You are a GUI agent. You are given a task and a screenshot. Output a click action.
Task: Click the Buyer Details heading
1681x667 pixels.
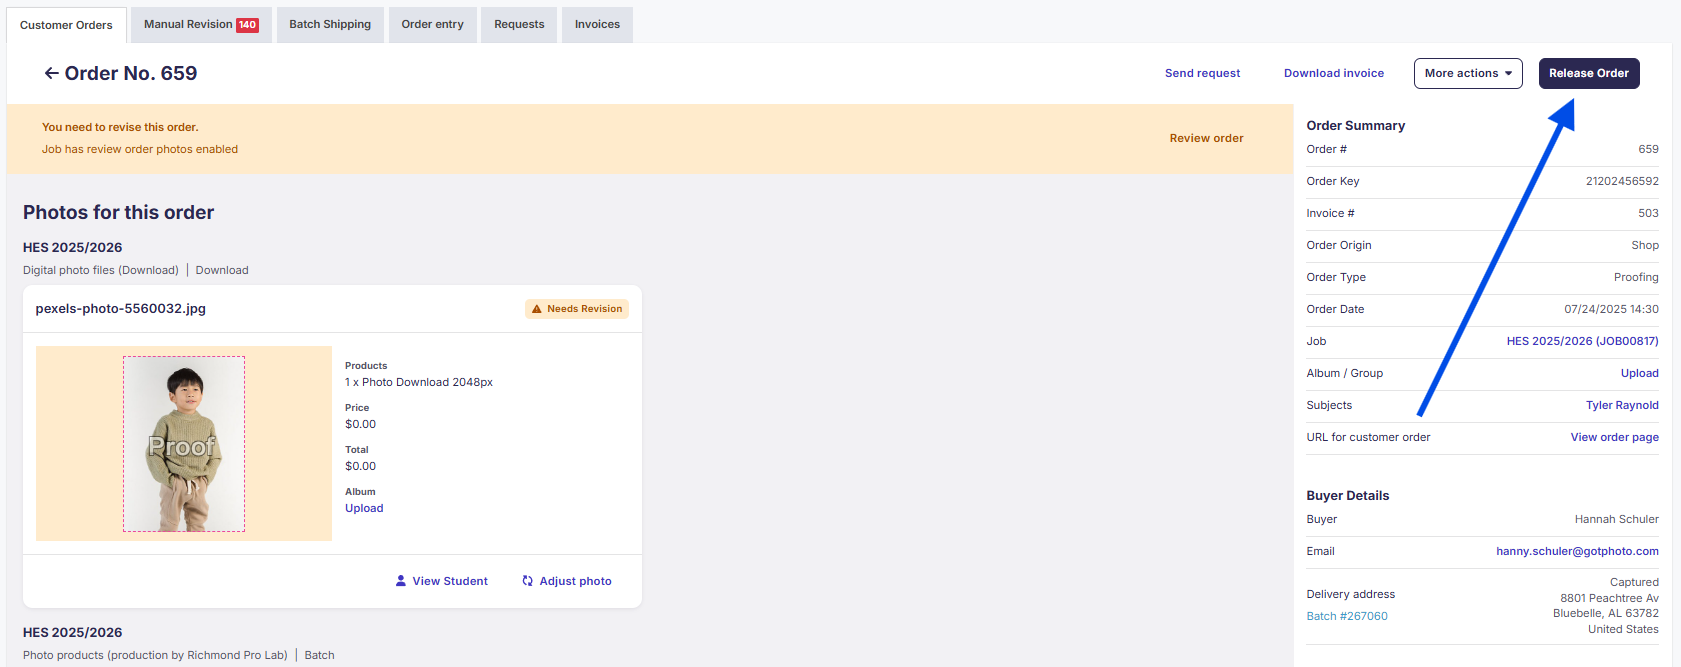(1347, 495)
